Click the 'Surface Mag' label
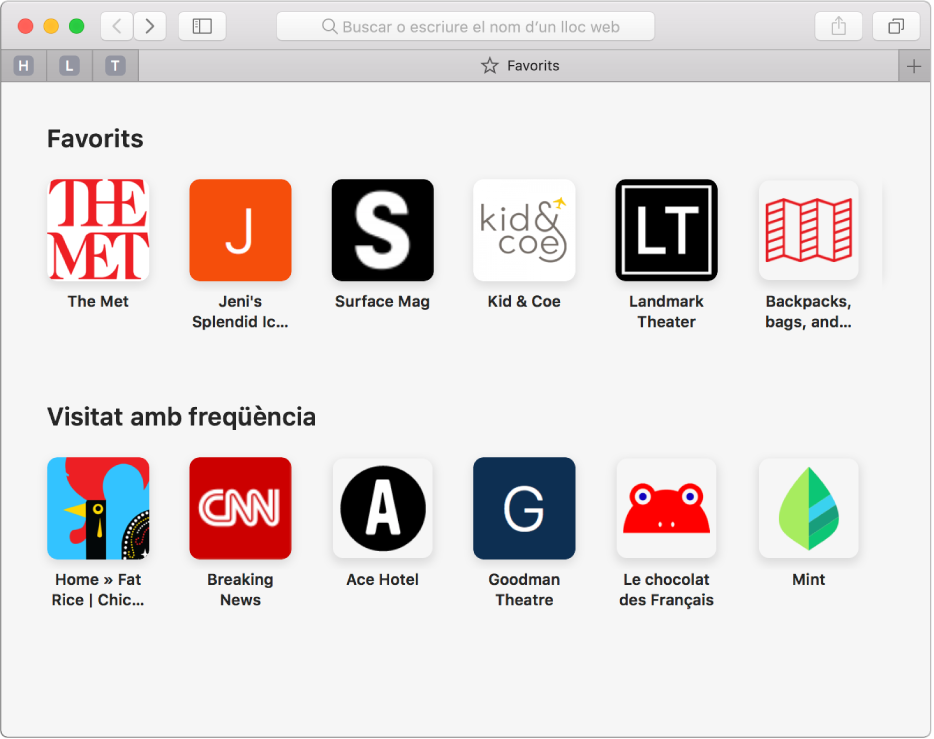The height and width of the screenshot is (739, 934). [x=382, y=301]
